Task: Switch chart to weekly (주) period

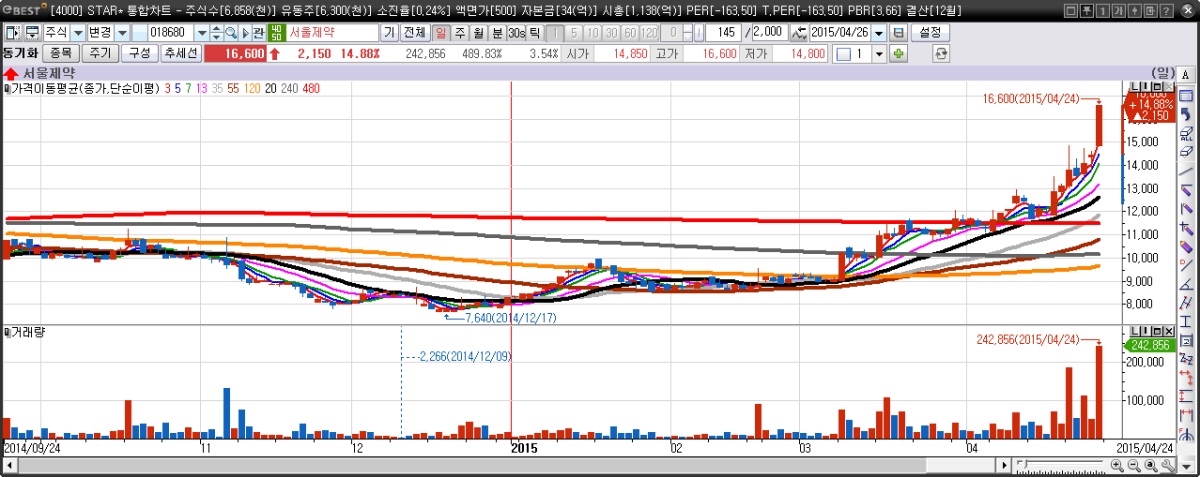Action: 460,32
